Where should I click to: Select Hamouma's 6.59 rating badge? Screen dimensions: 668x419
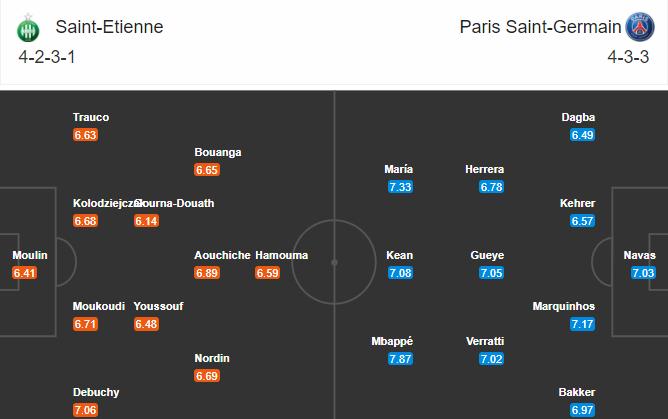[267, 273]
